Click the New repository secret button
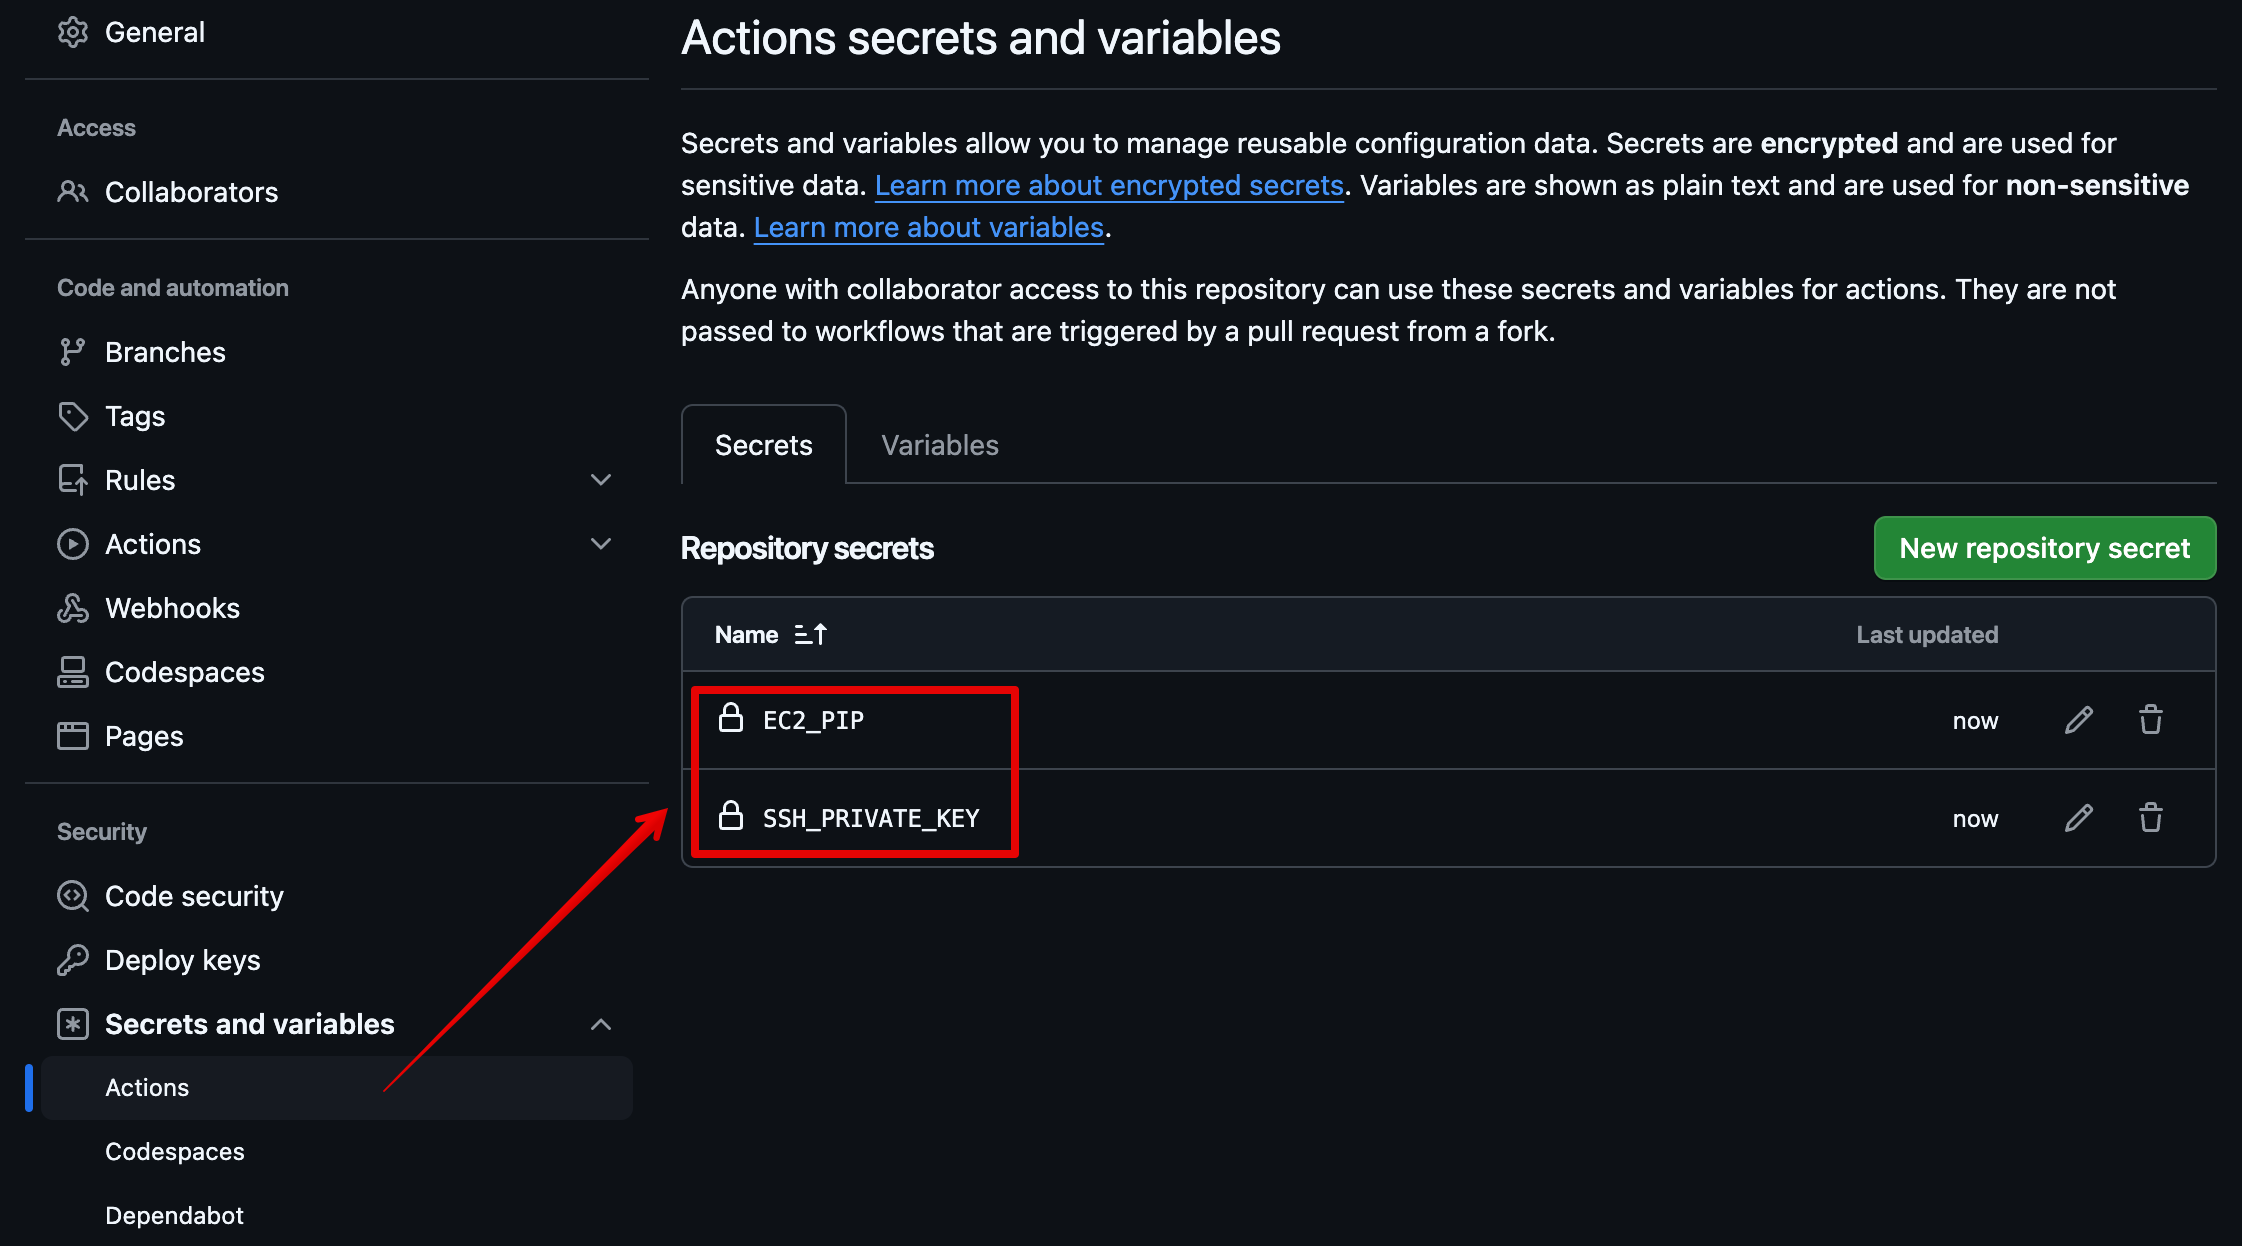Viewport: 2242px width, 1246px height. point(2044,548)
